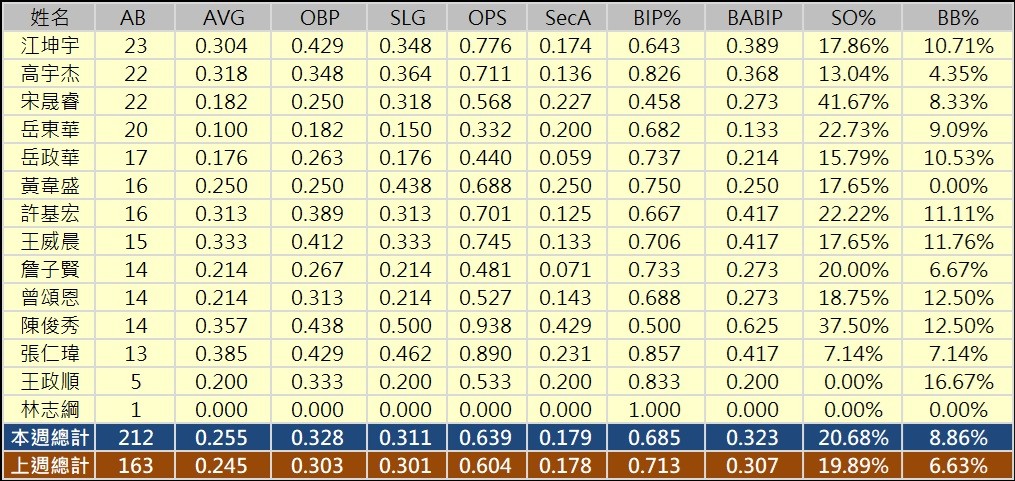Click the BB% column header

coord(958,17)
